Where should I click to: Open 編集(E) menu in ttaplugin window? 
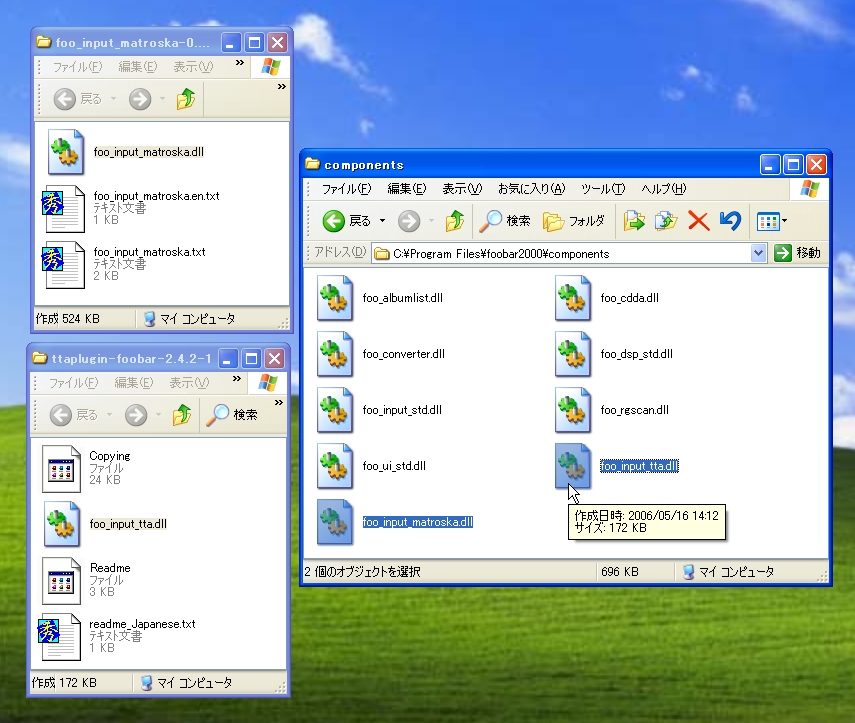coord(134,383)
